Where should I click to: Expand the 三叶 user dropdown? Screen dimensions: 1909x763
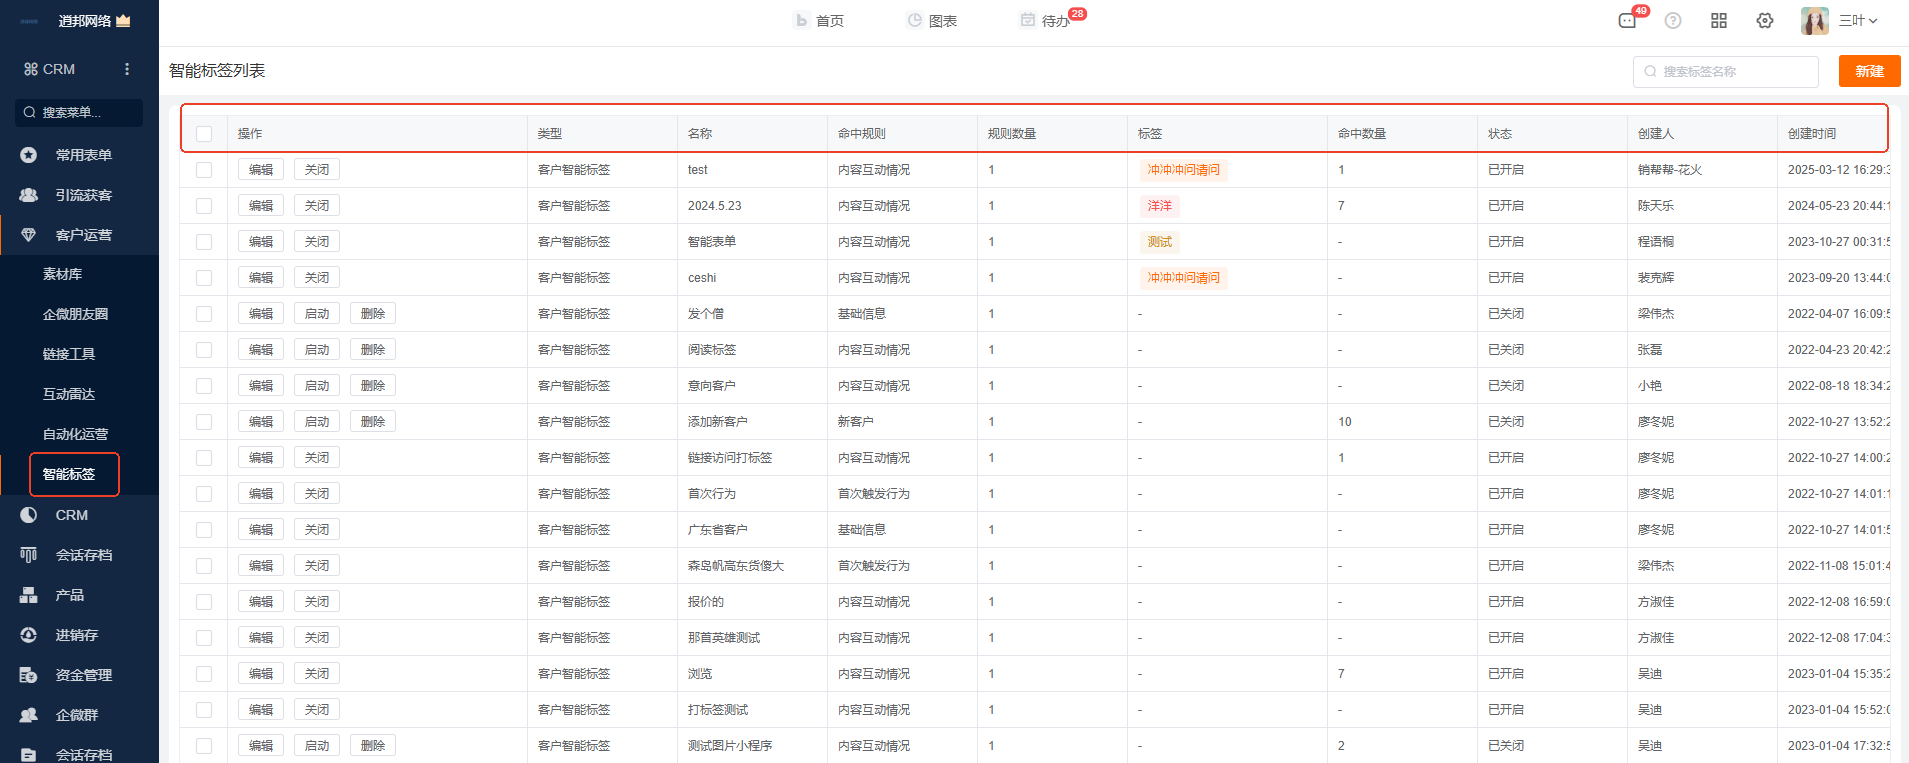(x=1858, y=21)
